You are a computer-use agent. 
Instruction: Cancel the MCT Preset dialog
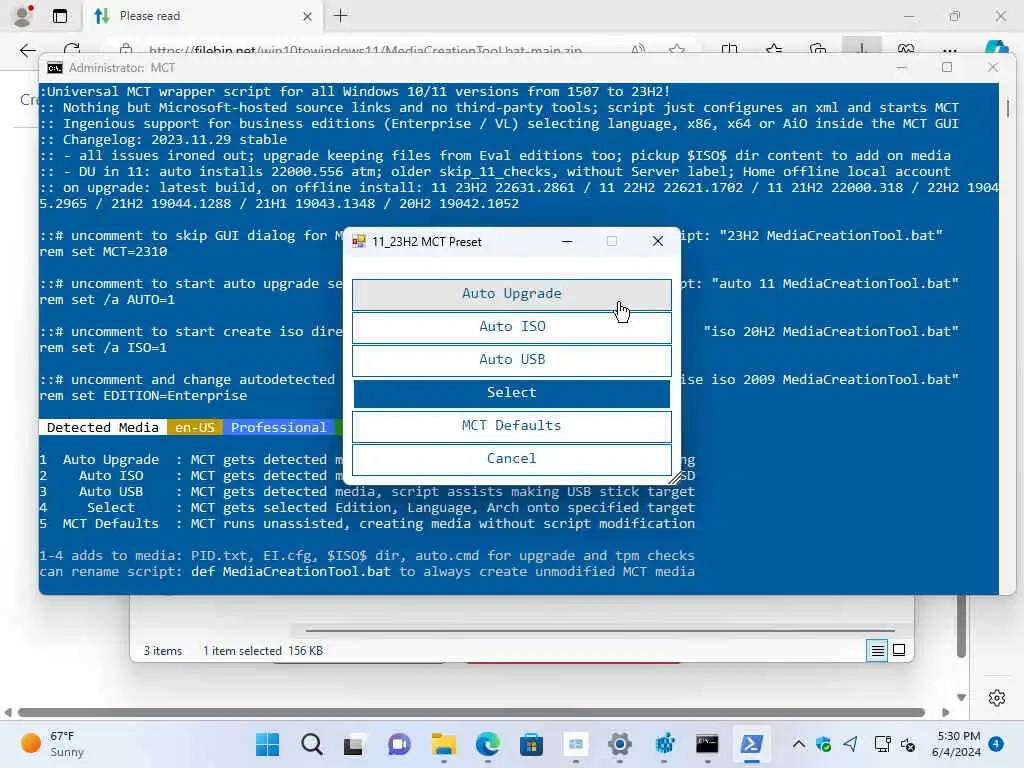tap(511, 459)
